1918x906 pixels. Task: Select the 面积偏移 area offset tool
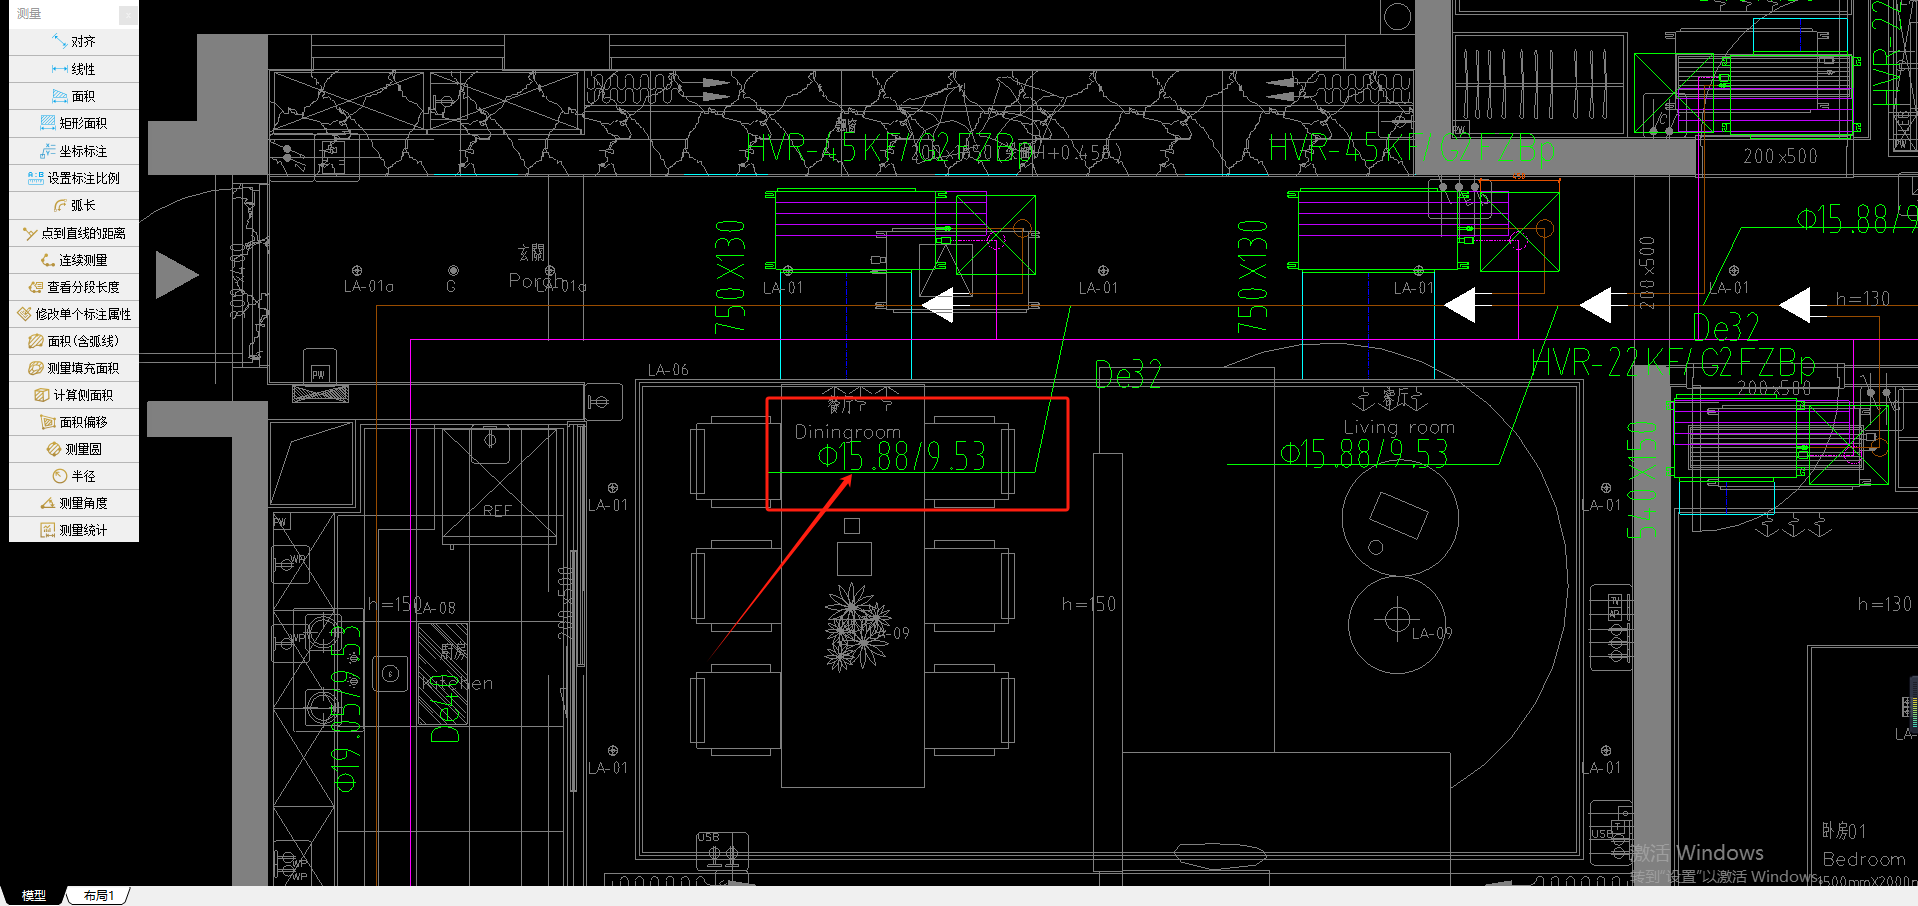(x=74, y=422)
